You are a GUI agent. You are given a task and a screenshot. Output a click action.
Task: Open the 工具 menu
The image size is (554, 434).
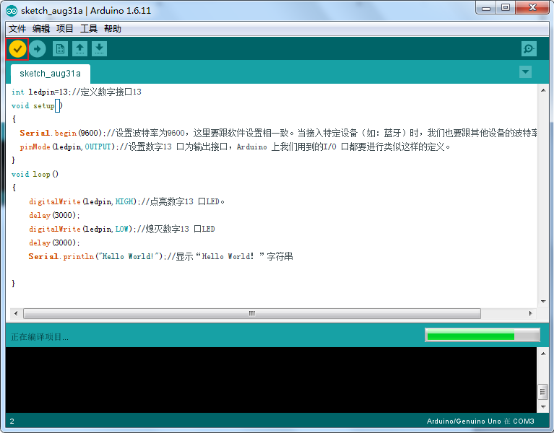tap(89, 29)
